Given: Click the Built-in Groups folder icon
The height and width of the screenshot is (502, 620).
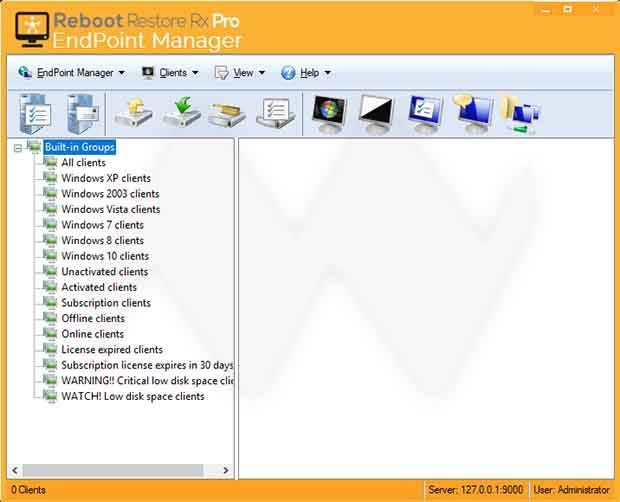Looking at the screenshot, I should pos(34,147).
